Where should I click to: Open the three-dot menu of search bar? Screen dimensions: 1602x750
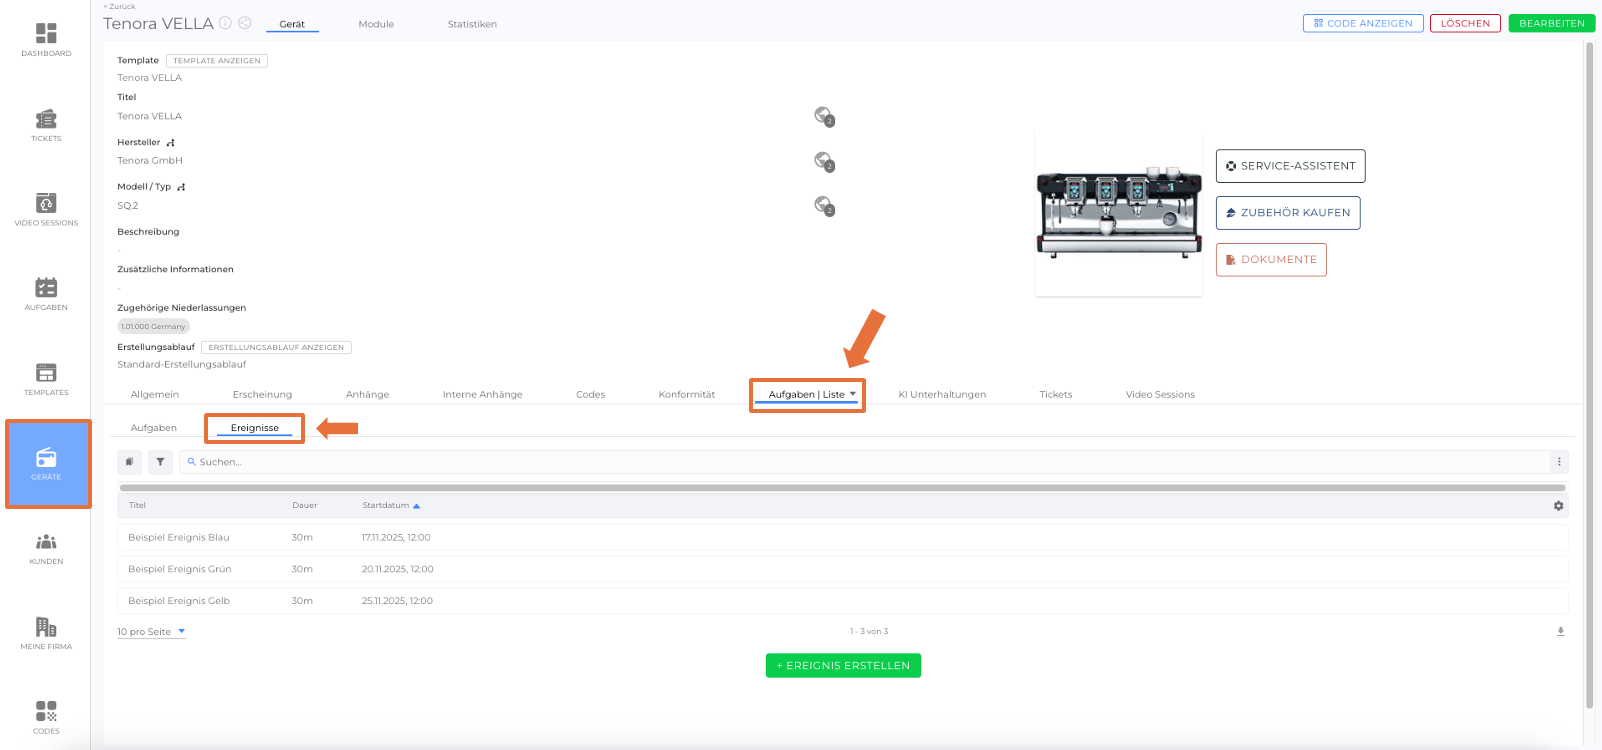(1558, 462)
